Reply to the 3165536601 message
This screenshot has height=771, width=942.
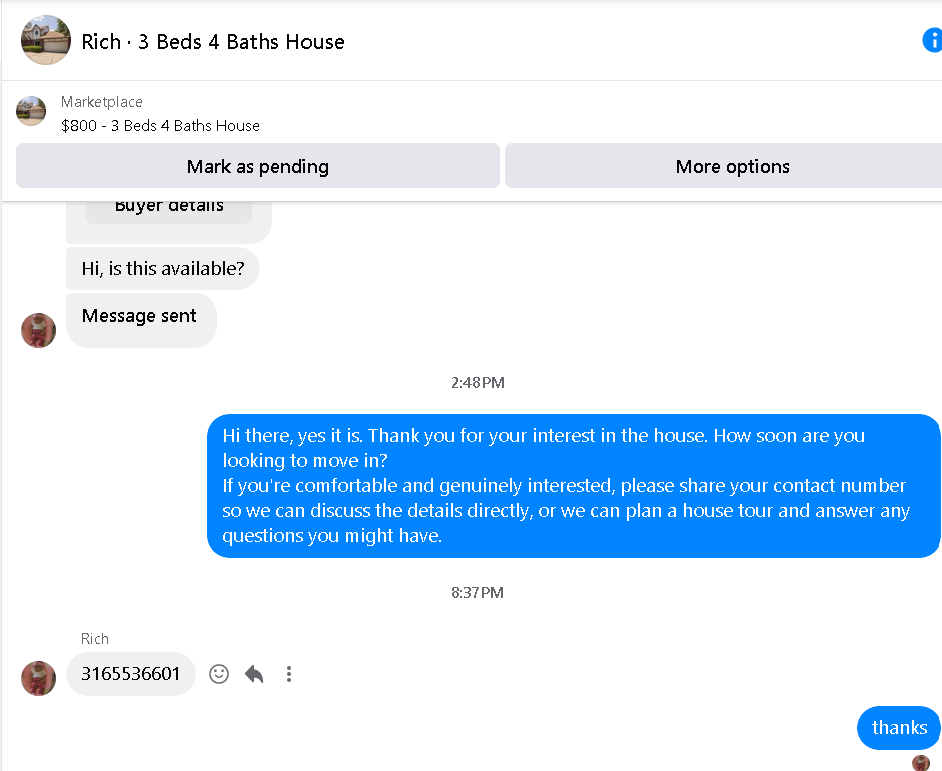click(x=254, y=674)
